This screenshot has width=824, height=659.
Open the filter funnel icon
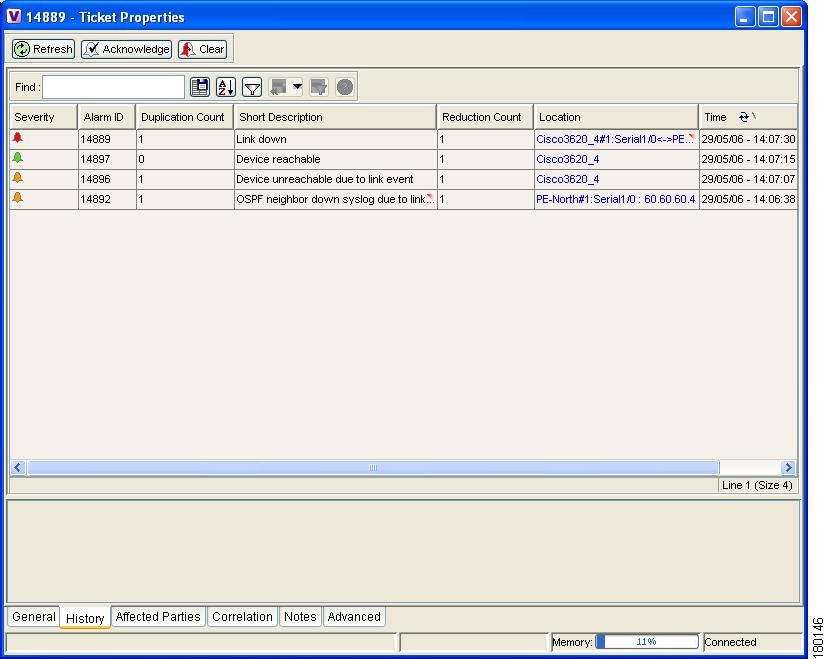(x=252, y=88)
